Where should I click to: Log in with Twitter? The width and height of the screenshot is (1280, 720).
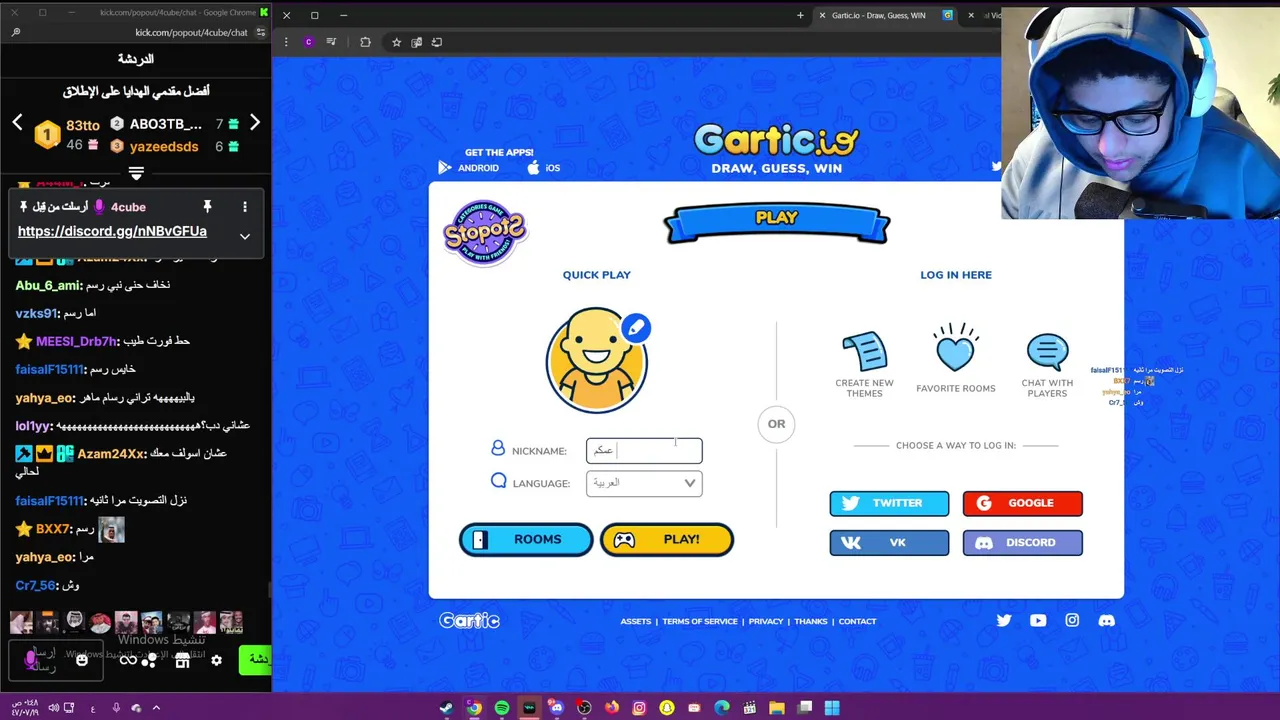889,503
